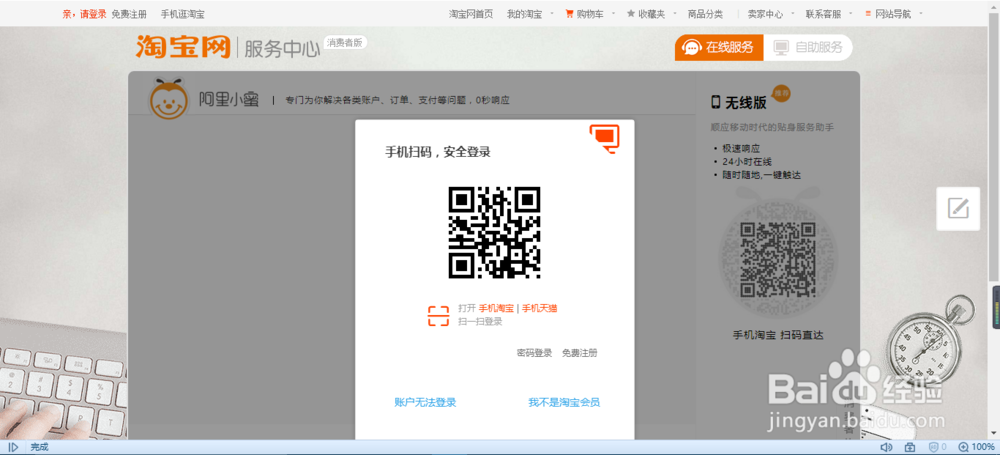Click the orange 网站导航 list icon
1000x455 pixels.
[x=868, y=13]
